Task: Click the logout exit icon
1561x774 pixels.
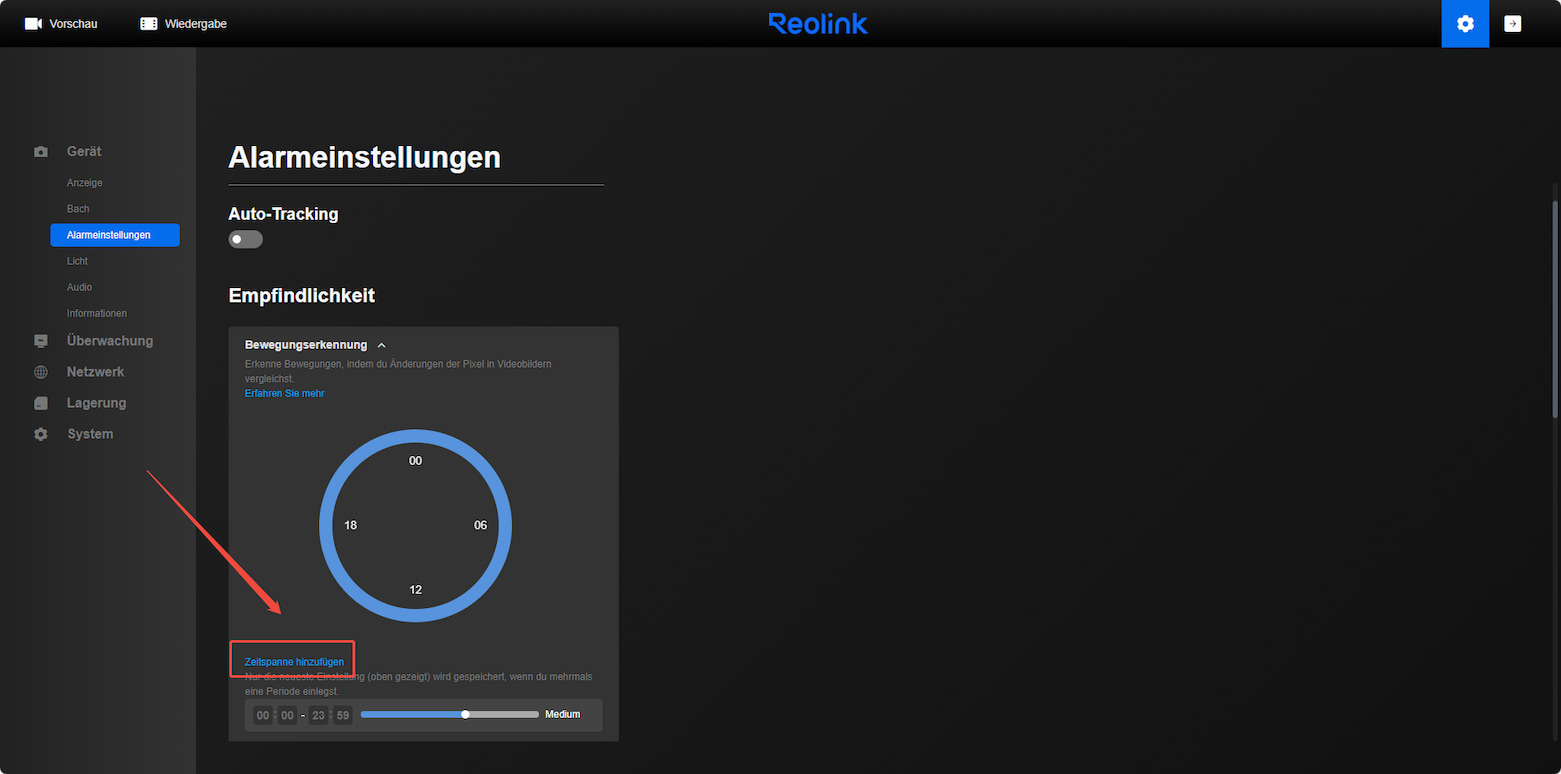Action: pos(1513,23)
